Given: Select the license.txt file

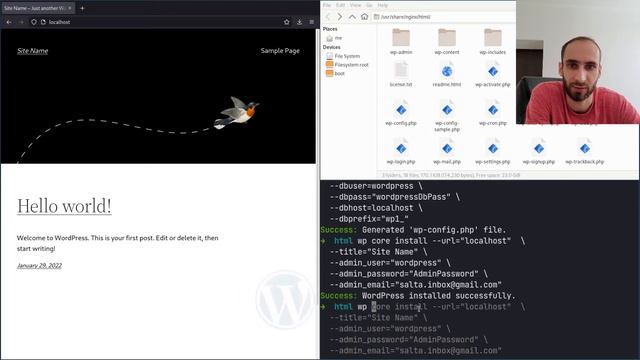Looking at the screenshot, I should 401,74.
